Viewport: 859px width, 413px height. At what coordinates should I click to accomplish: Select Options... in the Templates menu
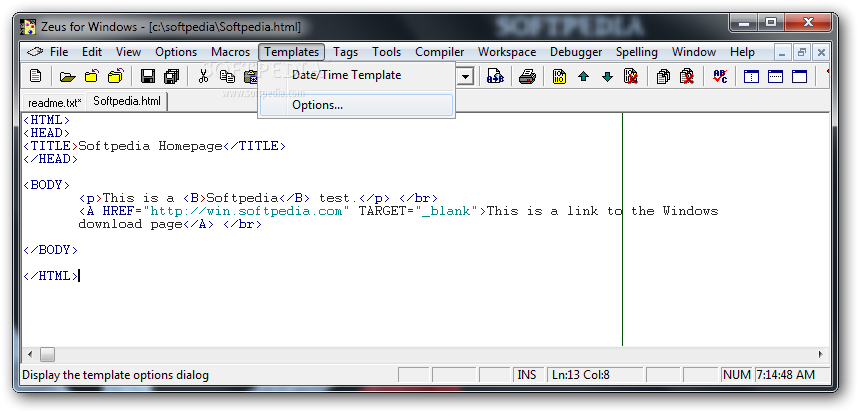click(x=356, y=105)
